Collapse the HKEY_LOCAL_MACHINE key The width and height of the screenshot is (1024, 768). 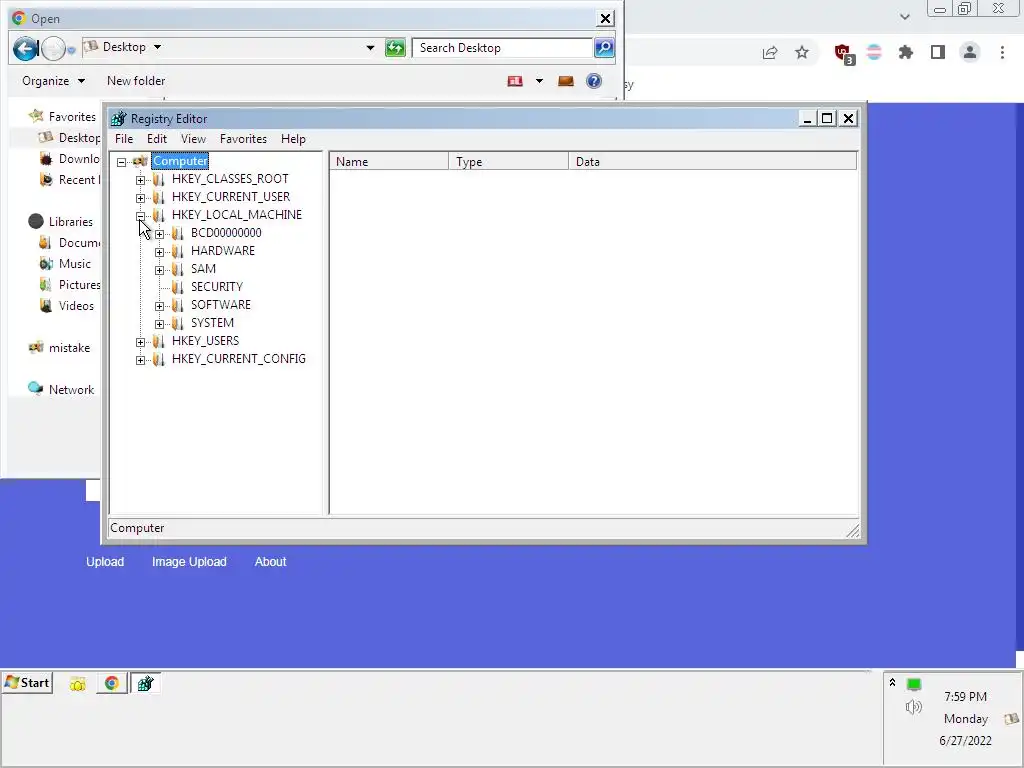click(140, 216)
